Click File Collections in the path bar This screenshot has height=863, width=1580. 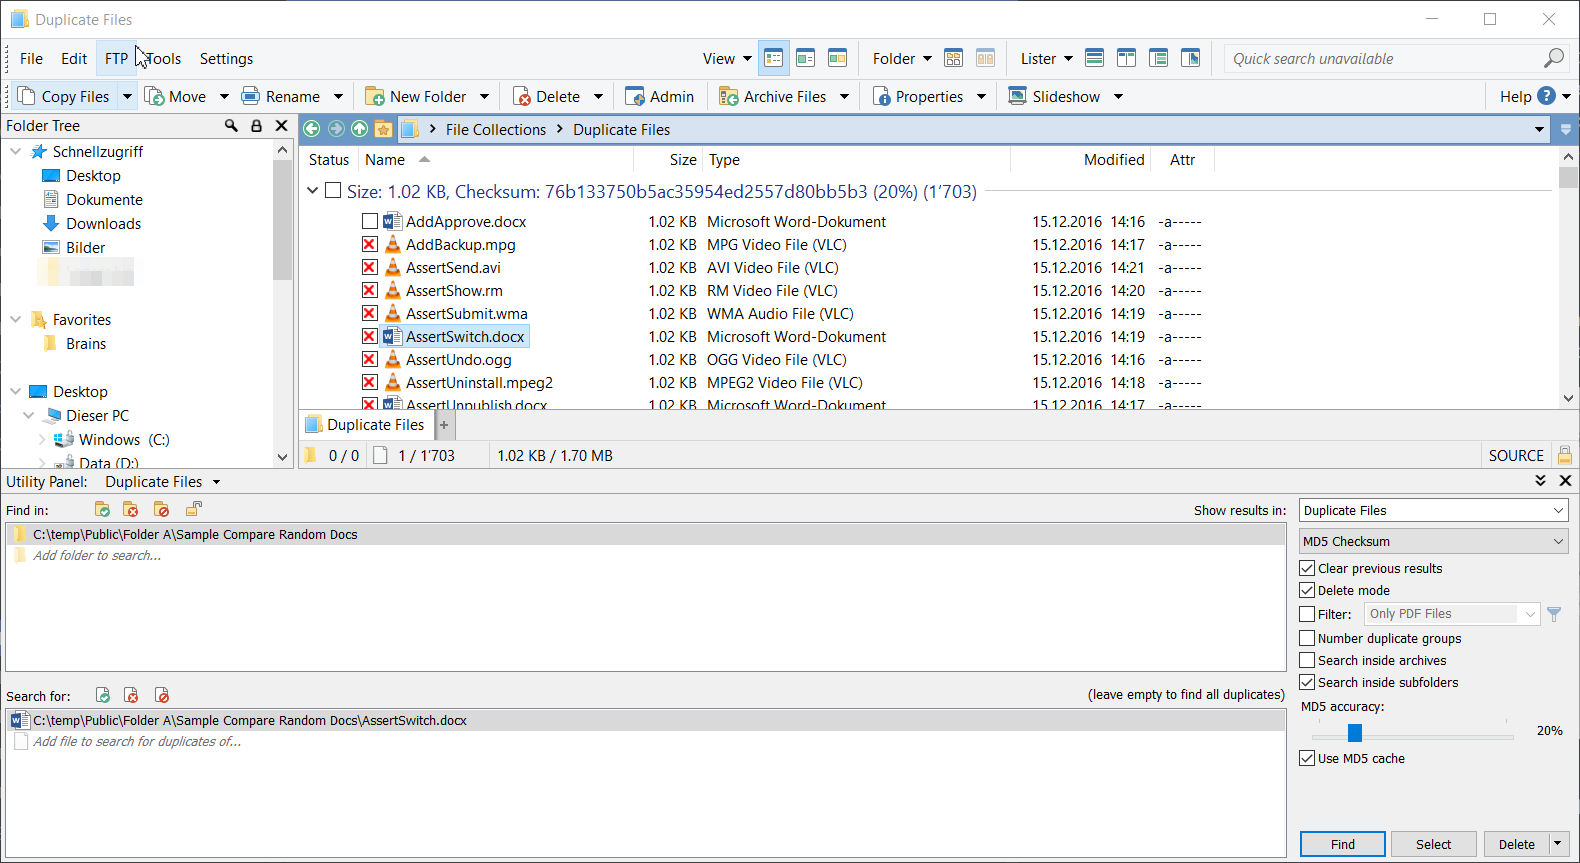point(496,129)
